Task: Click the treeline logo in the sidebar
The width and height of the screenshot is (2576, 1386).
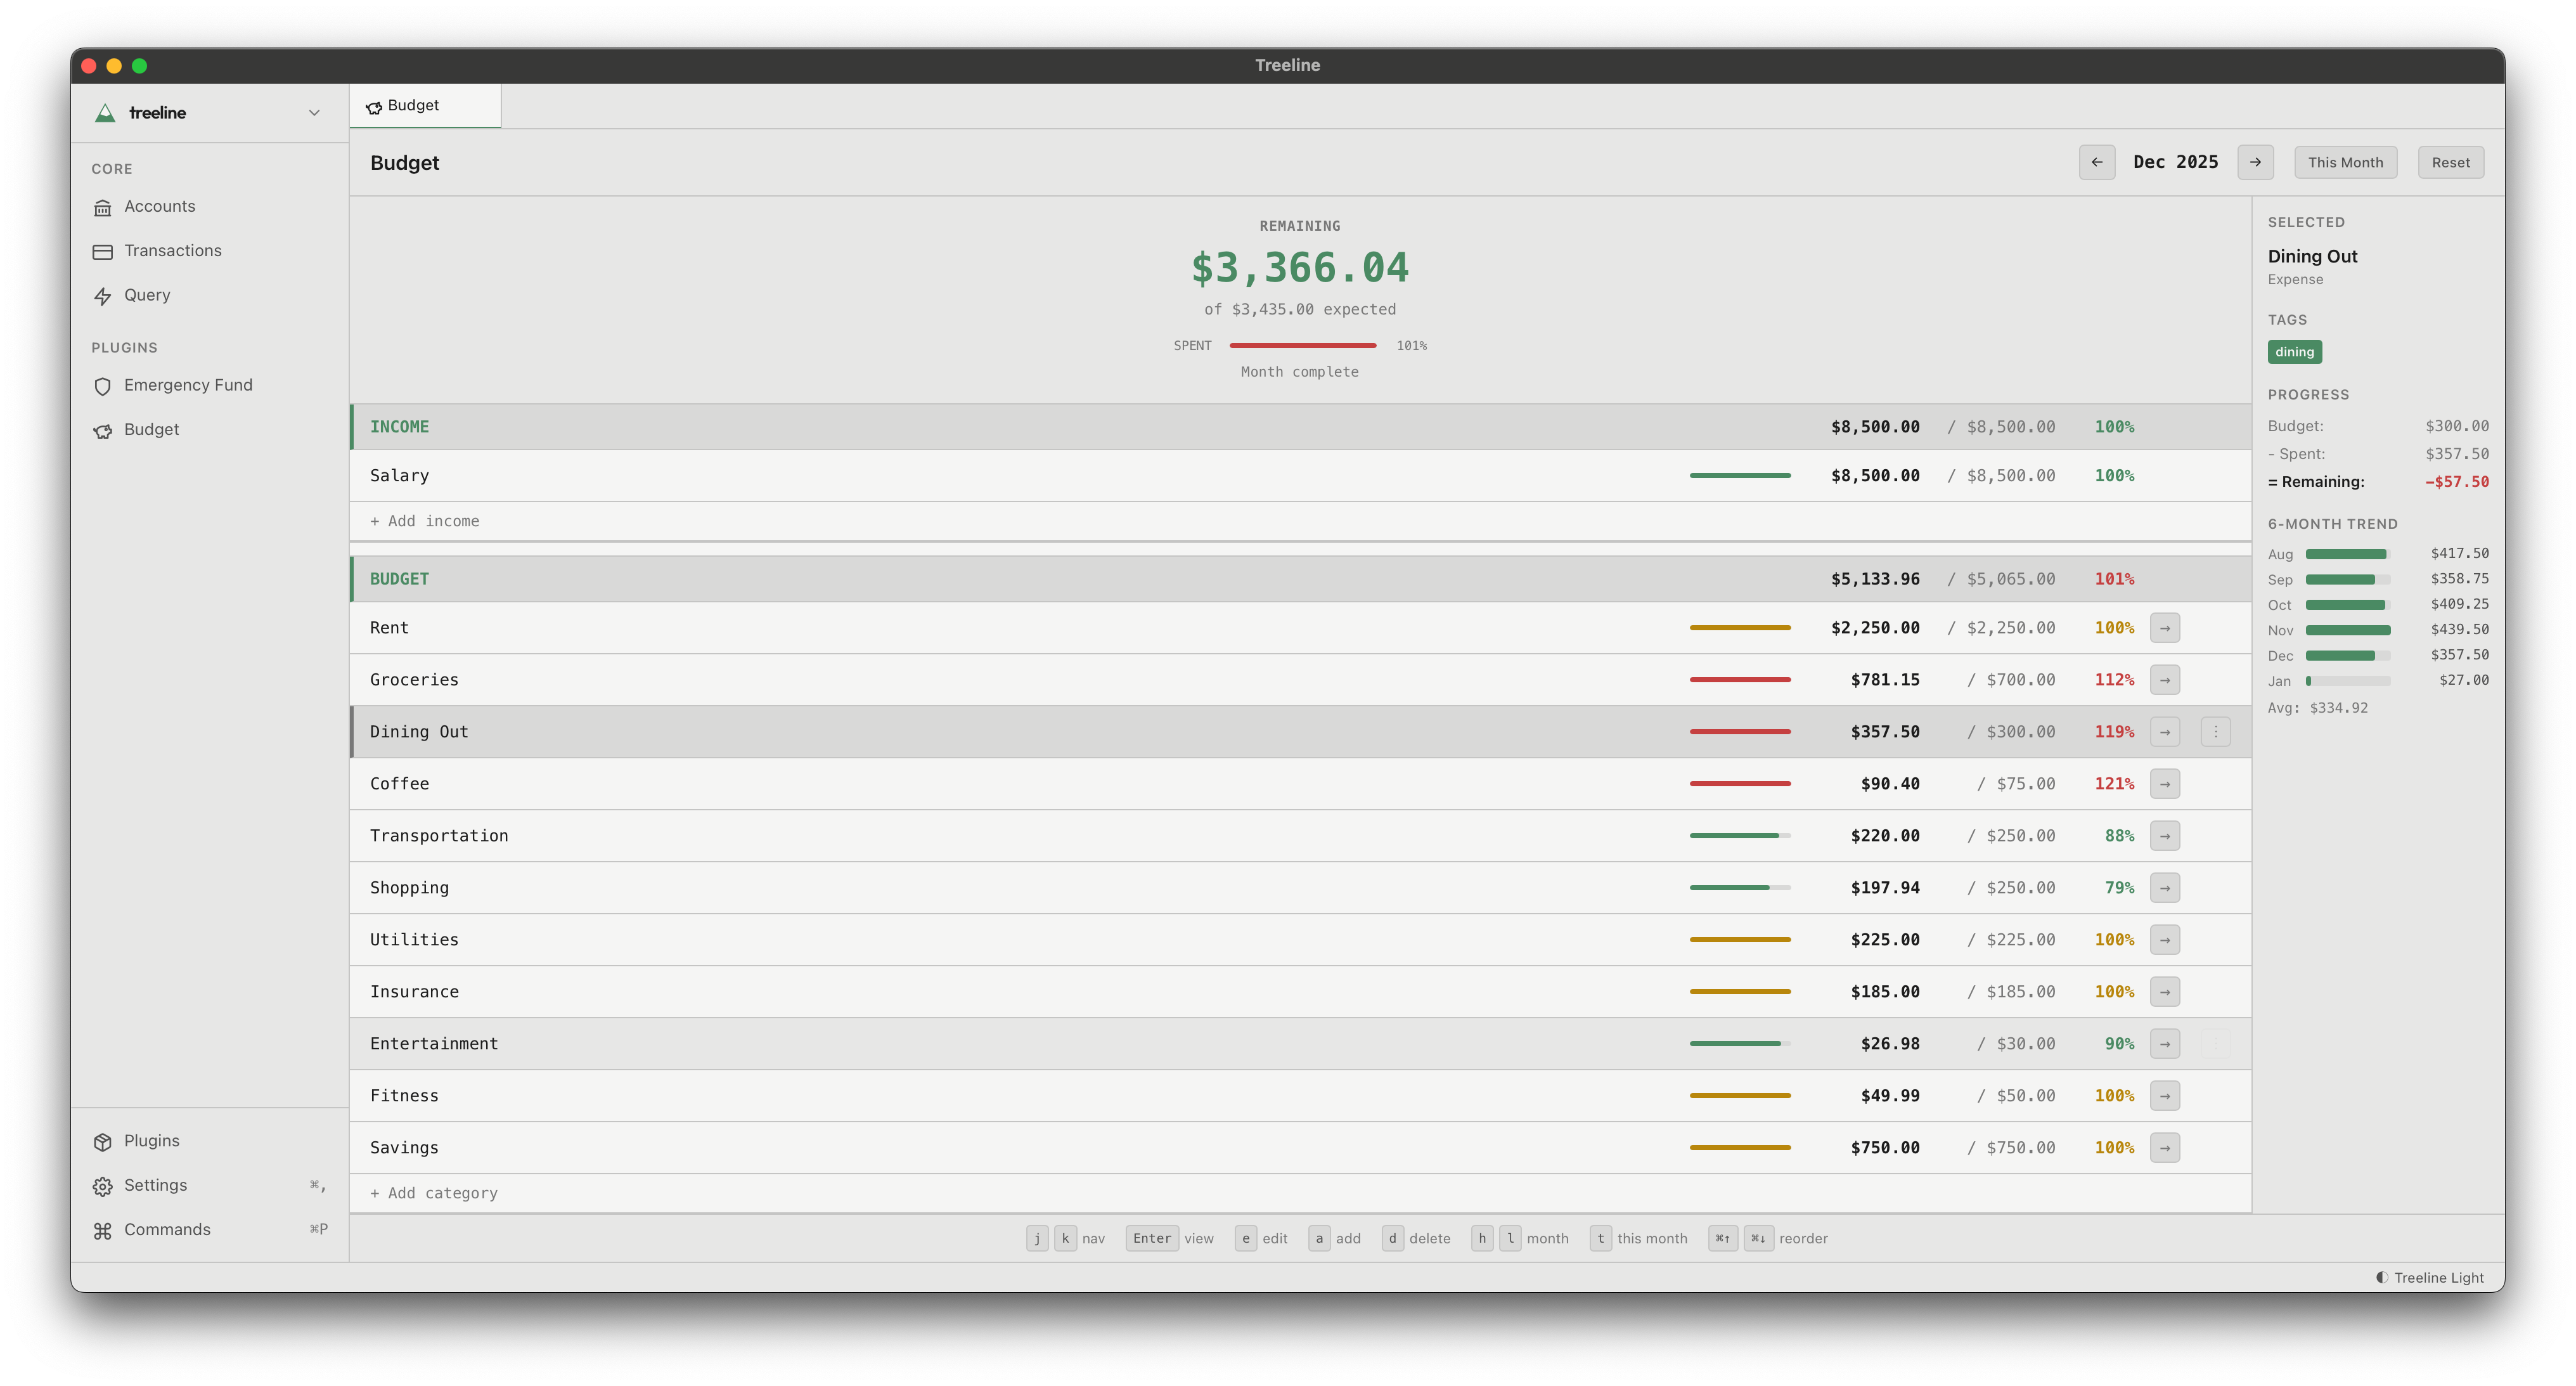Action: tap(105, 112)
